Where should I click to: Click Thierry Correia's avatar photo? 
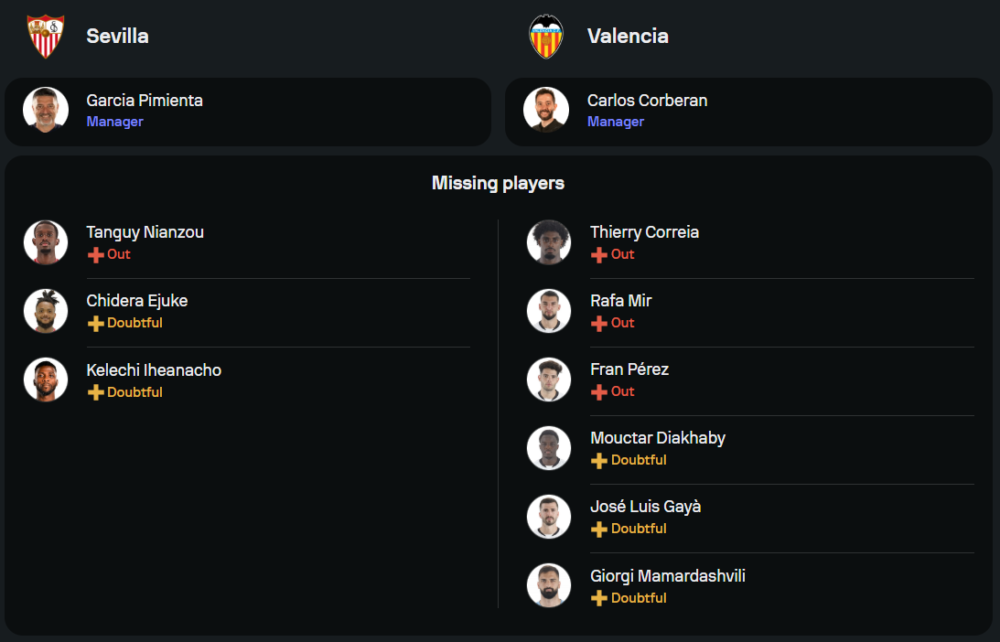(x=549, y=242)
